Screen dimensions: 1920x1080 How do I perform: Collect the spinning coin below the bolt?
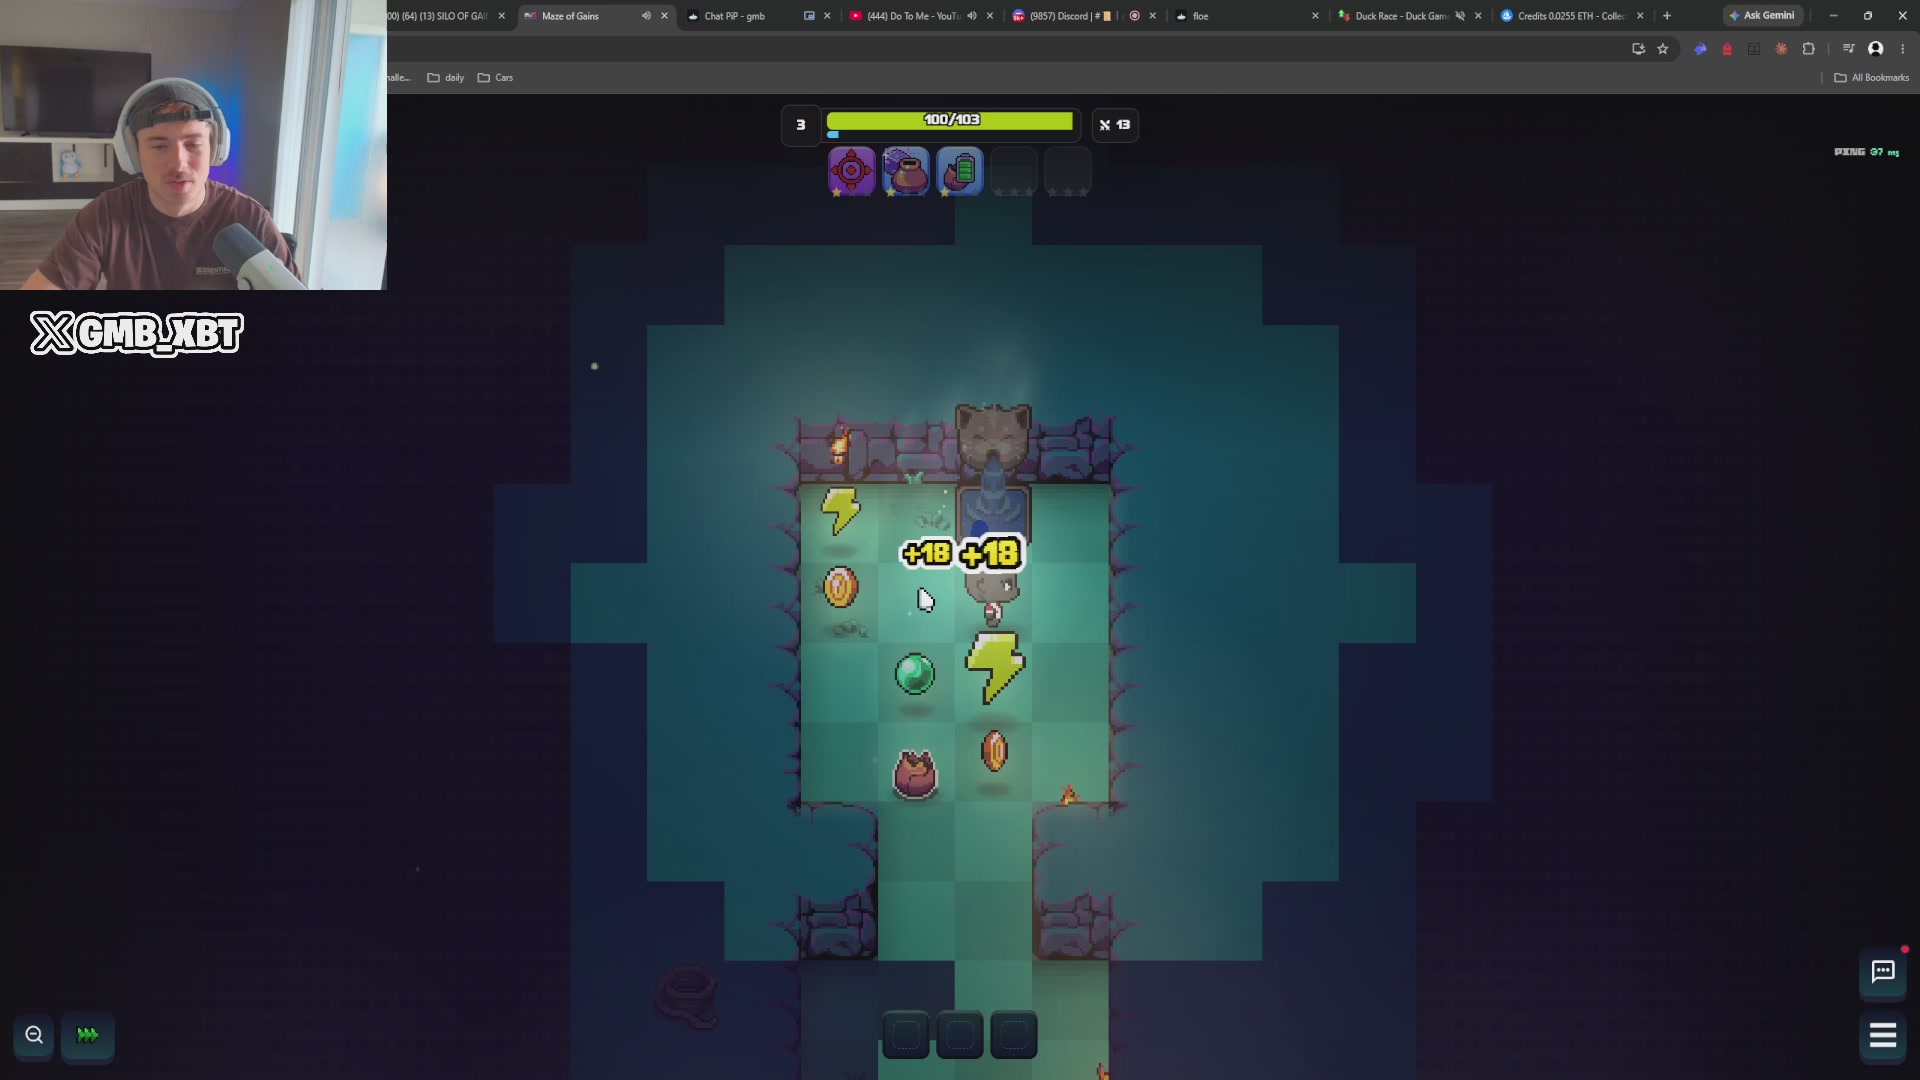click(994, 751)
